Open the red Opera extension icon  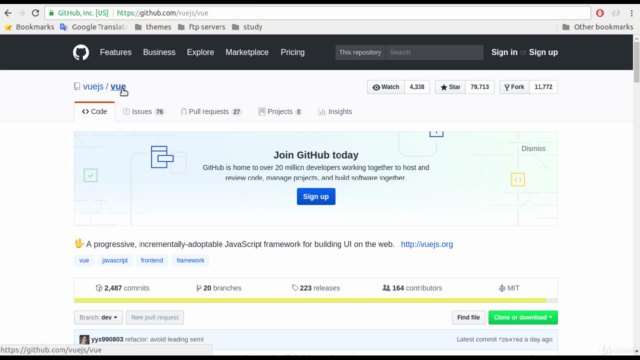(600, 13)
